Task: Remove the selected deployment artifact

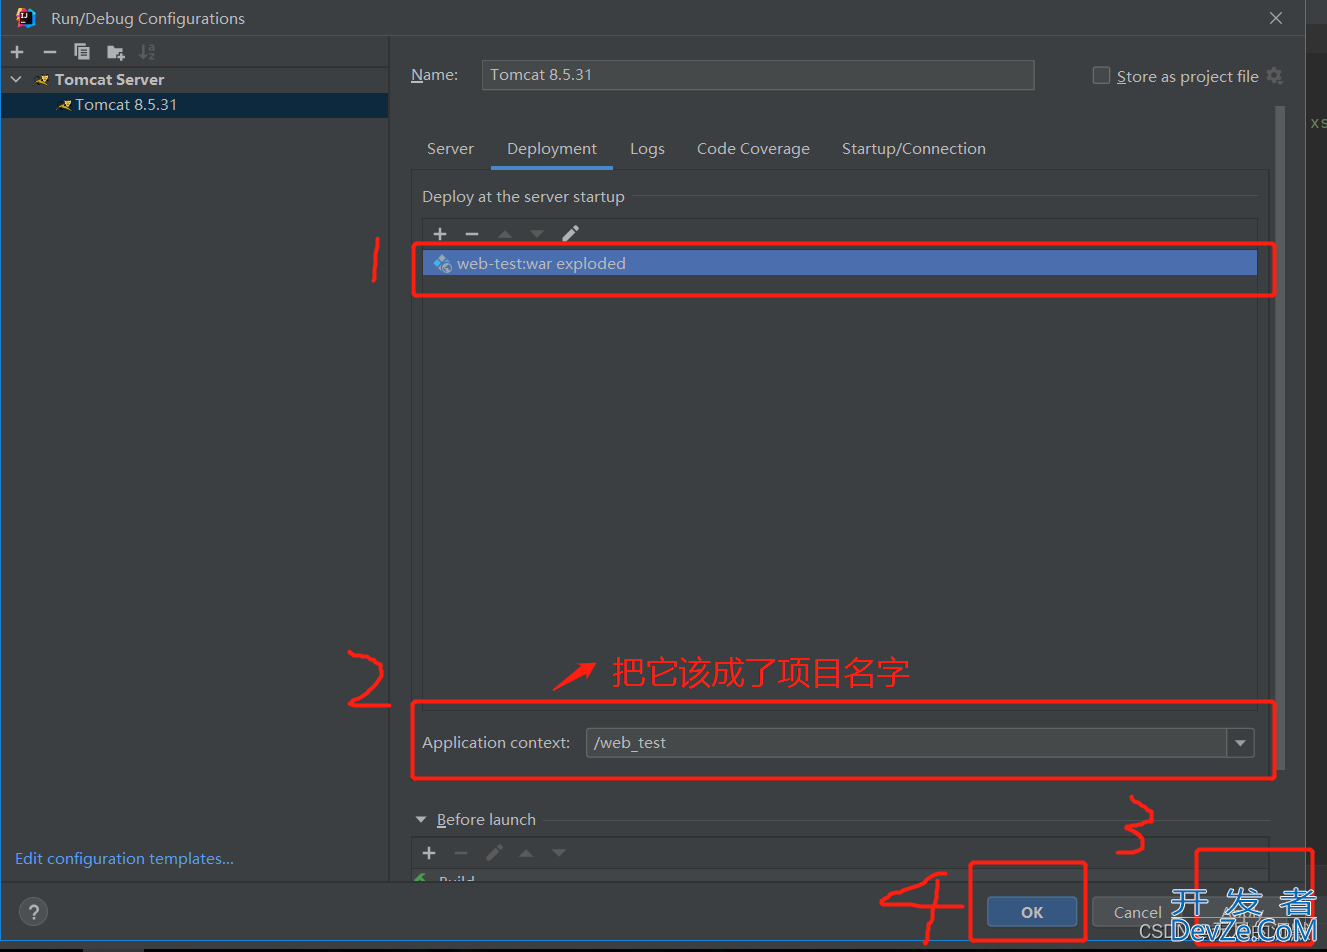Action: (x=472, y=234)
